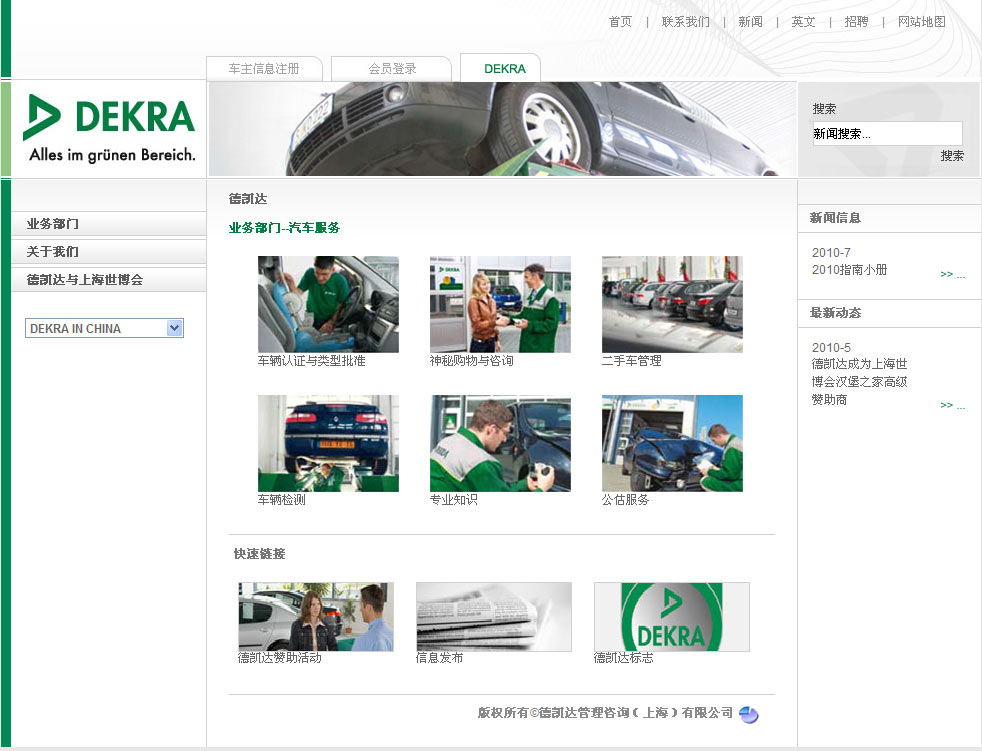This screenshot has height=751, width=982.
Task: Open 业务部门 in the sidebar menu
Action: point(108,224)
